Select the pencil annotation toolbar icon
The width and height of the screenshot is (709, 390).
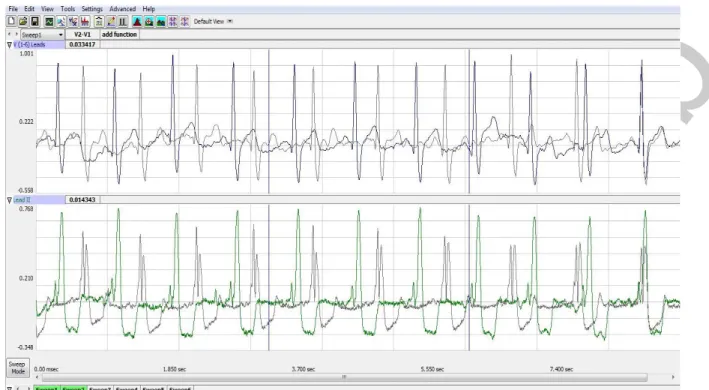click(x=110, y=21)
